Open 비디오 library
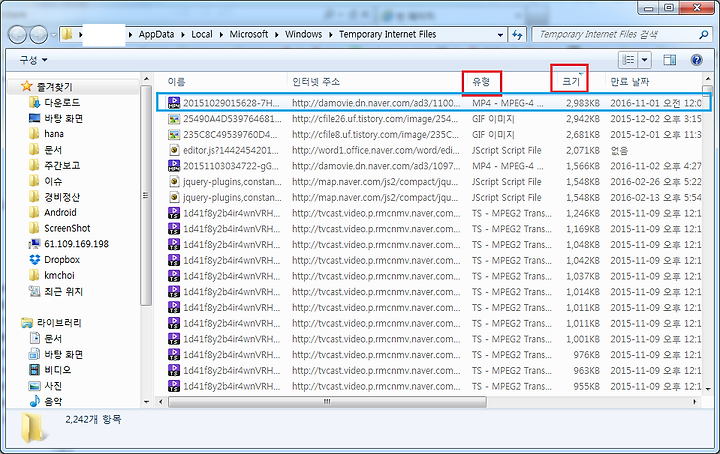The width and height of the screenshot is (720, 454). (50, 370)
